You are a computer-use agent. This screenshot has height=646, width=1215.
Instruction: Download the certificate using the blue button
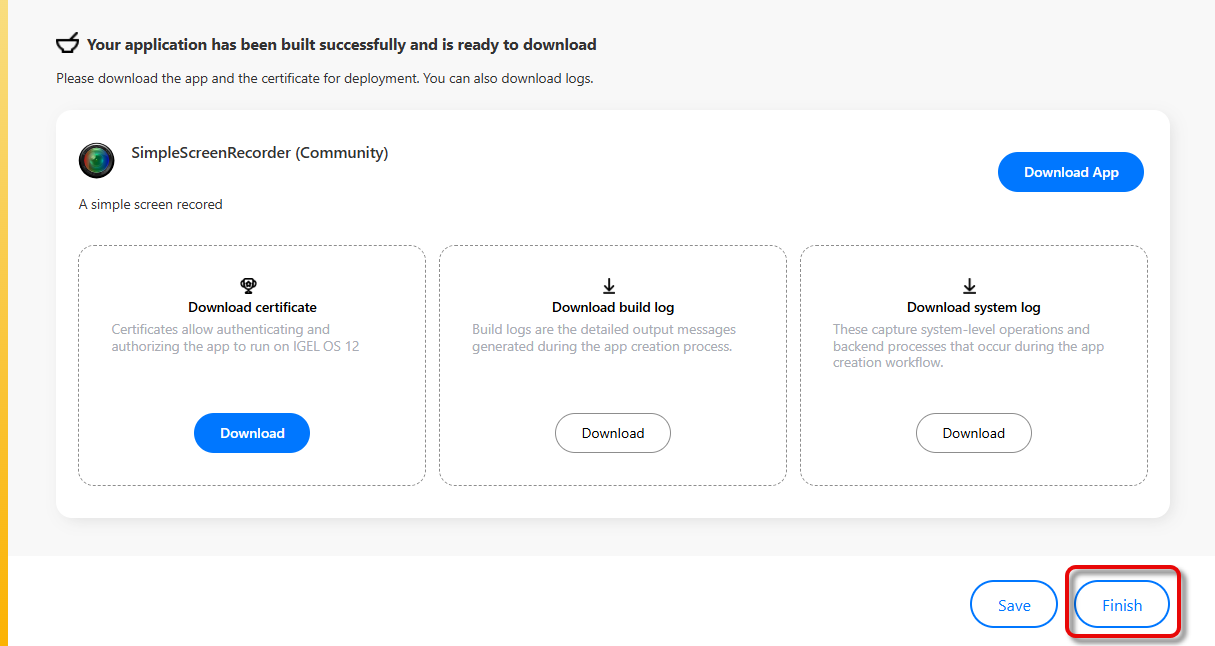(x=252, y=433)
